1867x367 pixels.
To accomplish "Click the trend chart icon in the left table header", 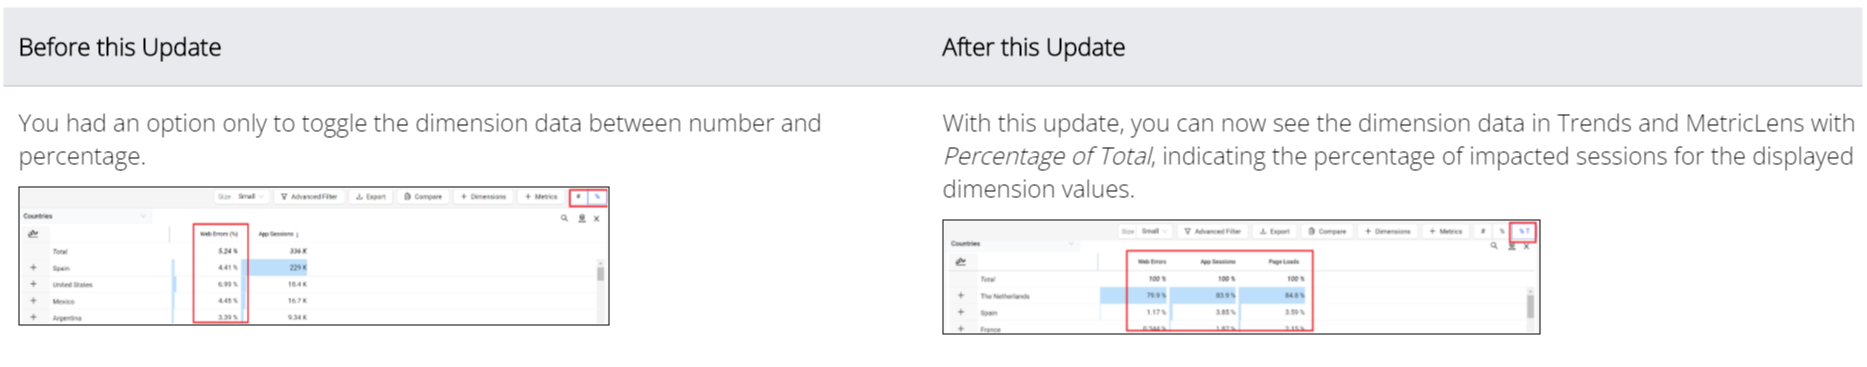I will coord(33,234).
